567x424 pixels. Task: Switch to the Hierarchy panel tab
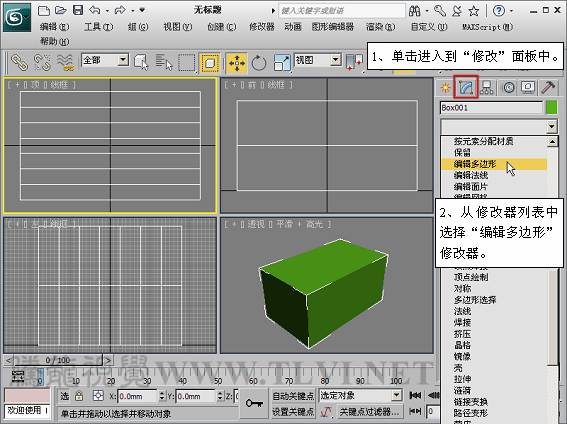tap(487, 87)
